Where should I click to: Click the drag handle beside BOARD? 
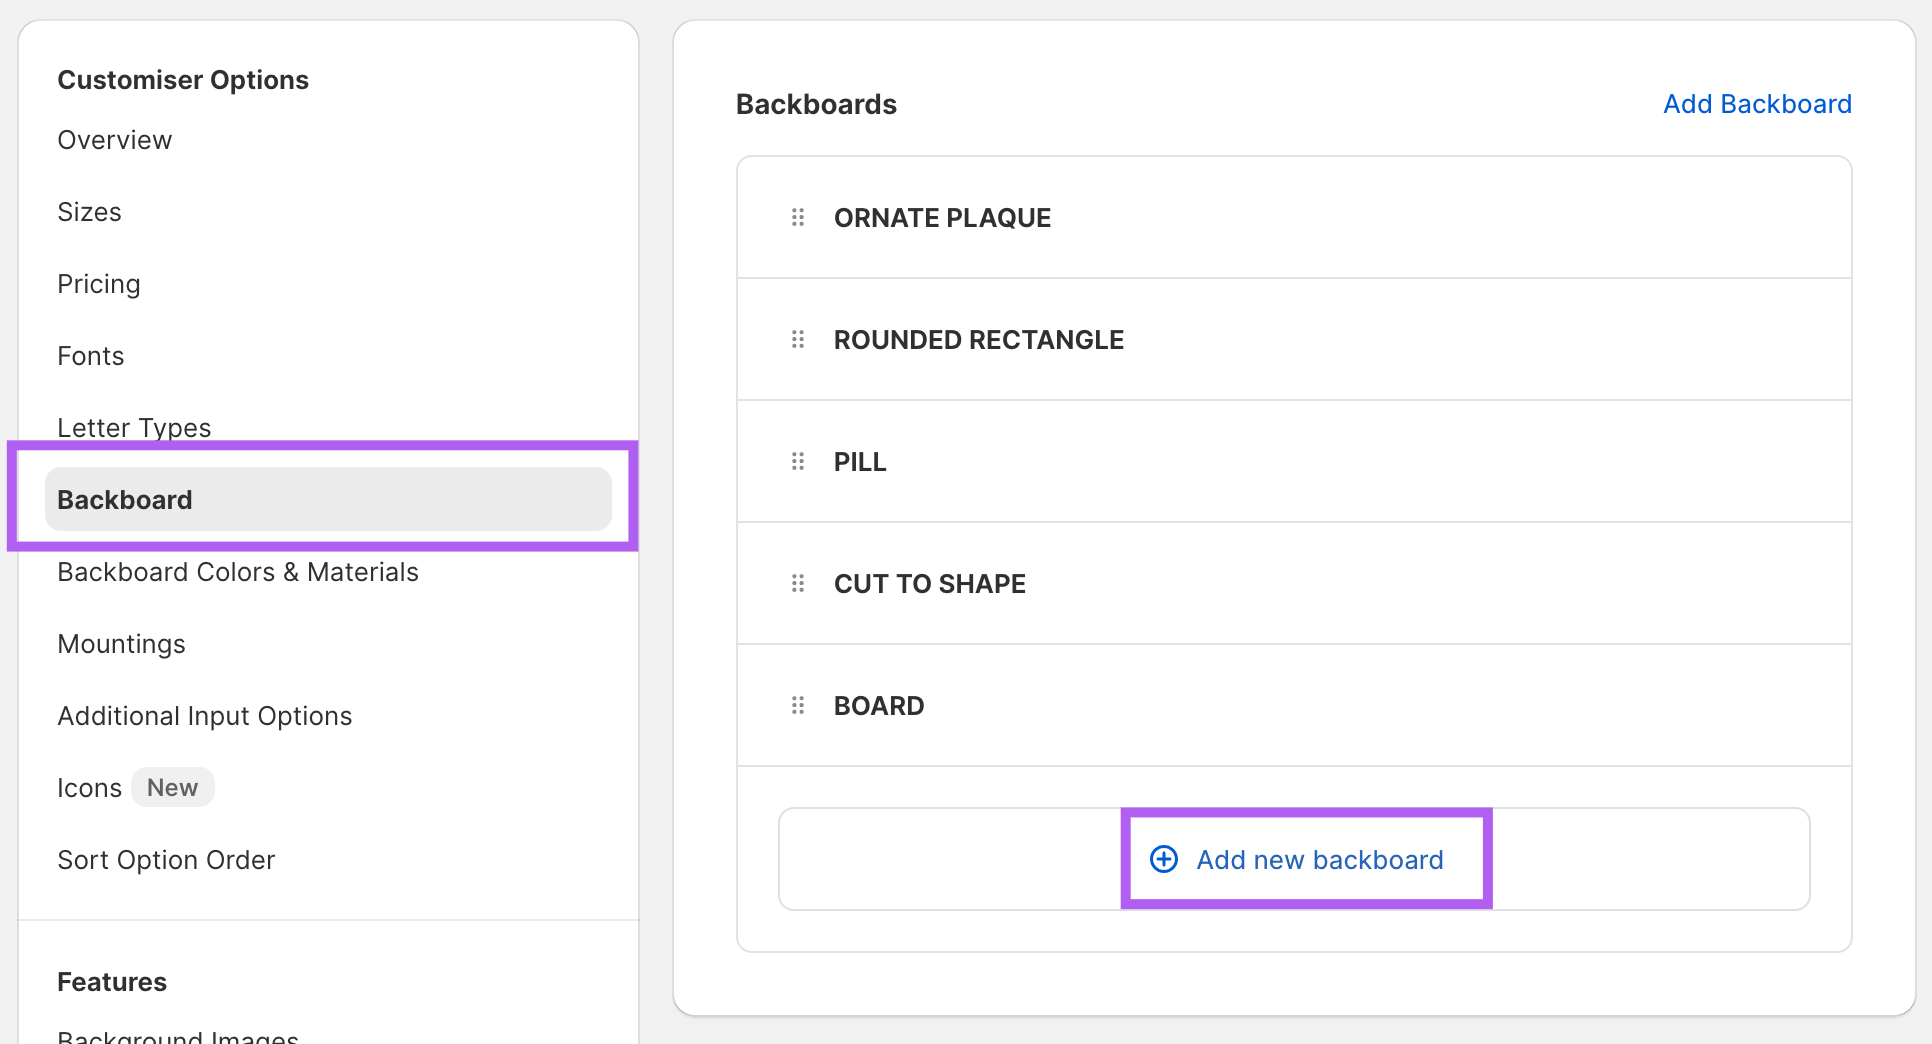[x=798, y=705]
